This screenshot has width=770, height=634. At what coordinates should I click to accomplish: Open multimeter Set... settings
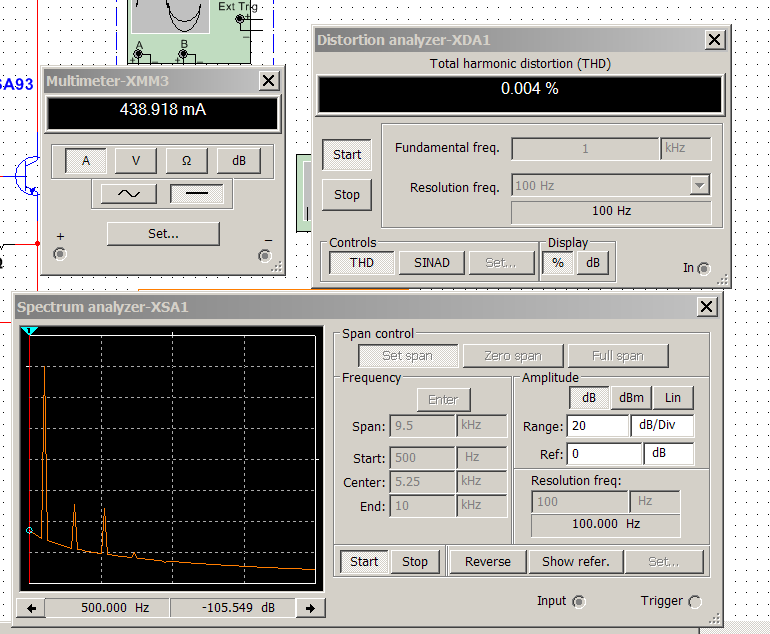(x=163, y=233)
